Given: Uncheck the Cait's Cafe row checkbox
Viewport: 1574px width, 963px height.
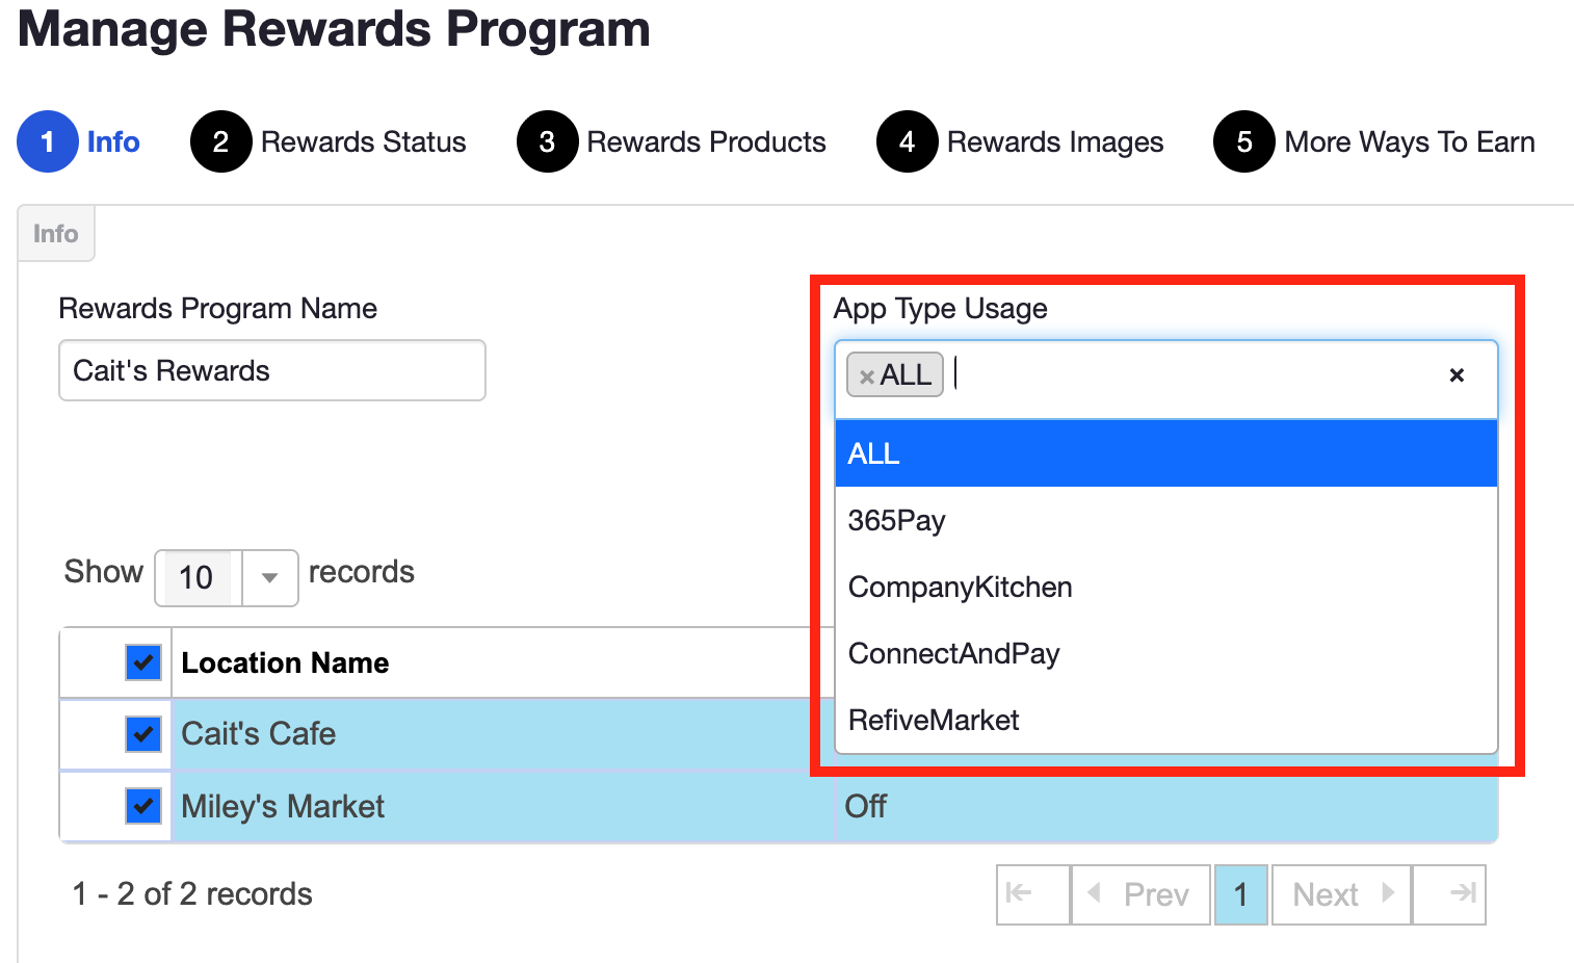Looking at the screenshot, I should click(143, 734).
